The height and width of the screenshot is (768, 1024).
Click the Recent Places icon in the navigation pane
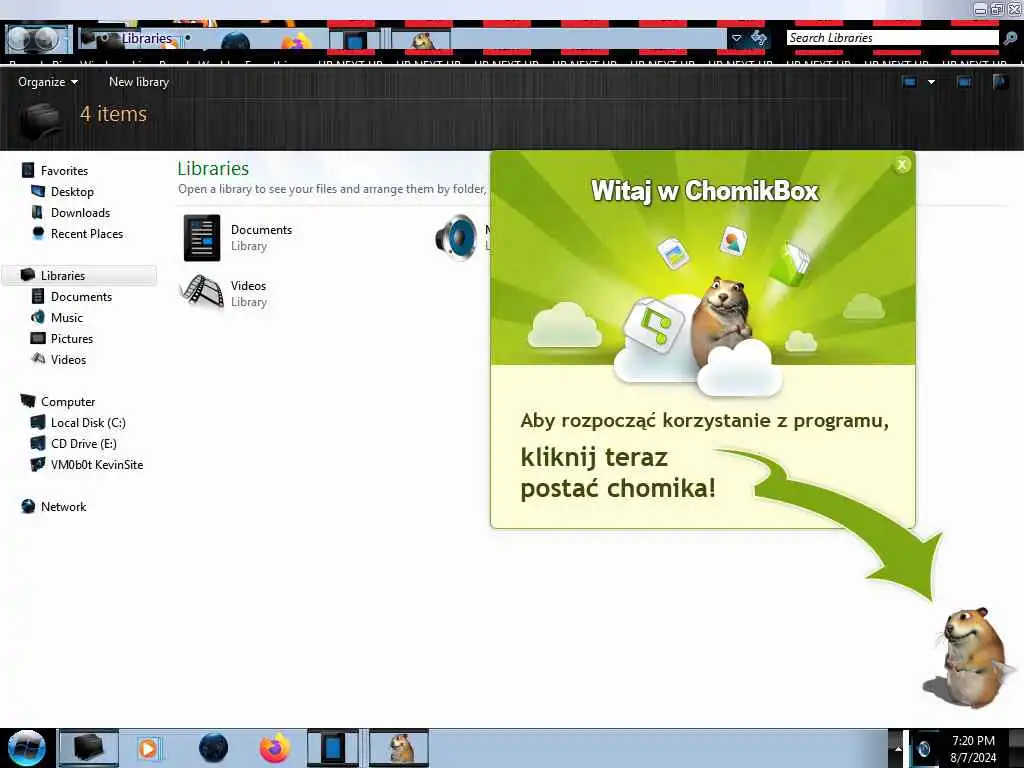39,233
